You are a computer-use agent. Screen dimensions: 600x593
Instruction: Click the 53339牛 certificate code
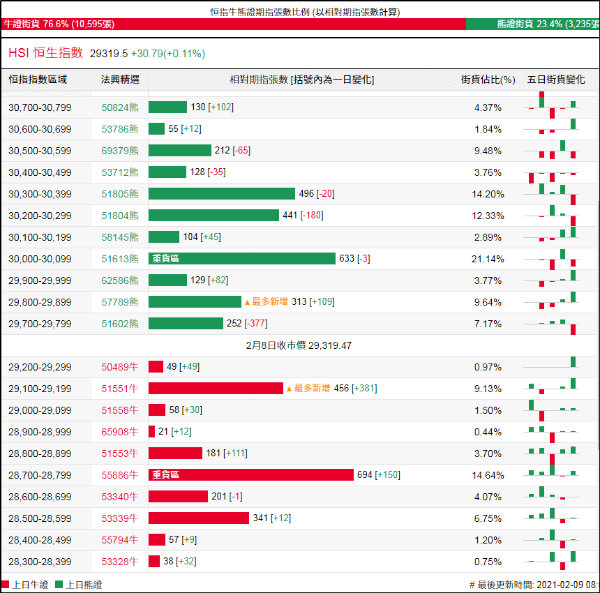point(119,518)
